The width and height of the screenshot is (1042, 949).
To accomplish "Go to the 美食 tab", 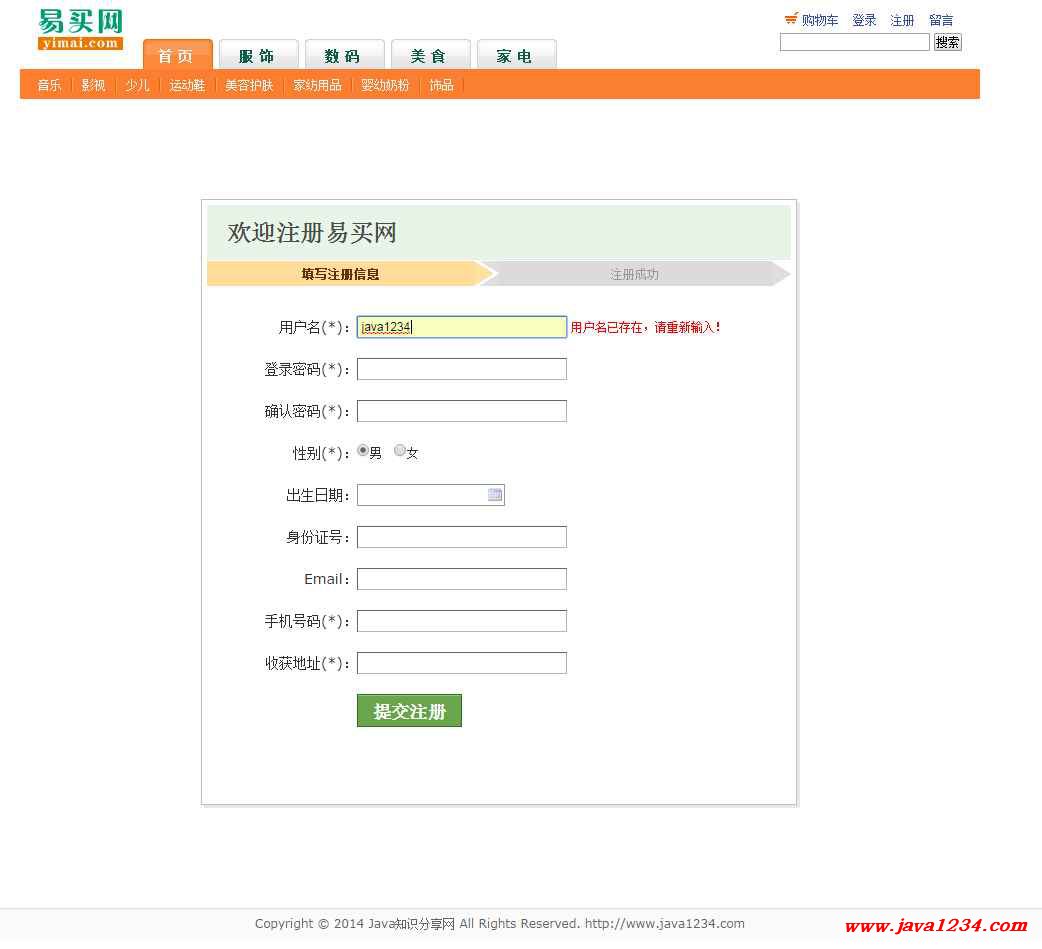I will 429,56.
